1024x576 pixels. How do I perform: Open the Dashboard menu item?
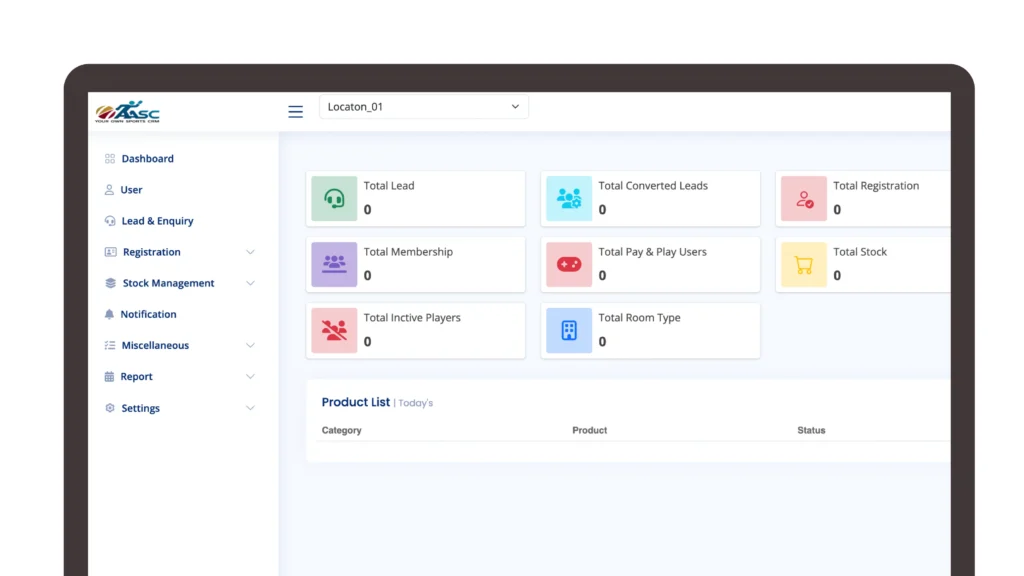[147, 159]
